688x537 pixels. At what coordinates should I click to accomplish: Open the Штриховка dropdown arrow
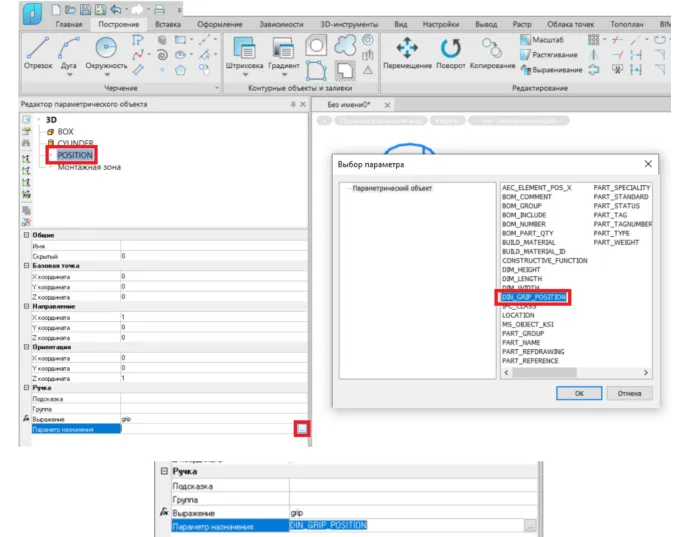(245, 75)
